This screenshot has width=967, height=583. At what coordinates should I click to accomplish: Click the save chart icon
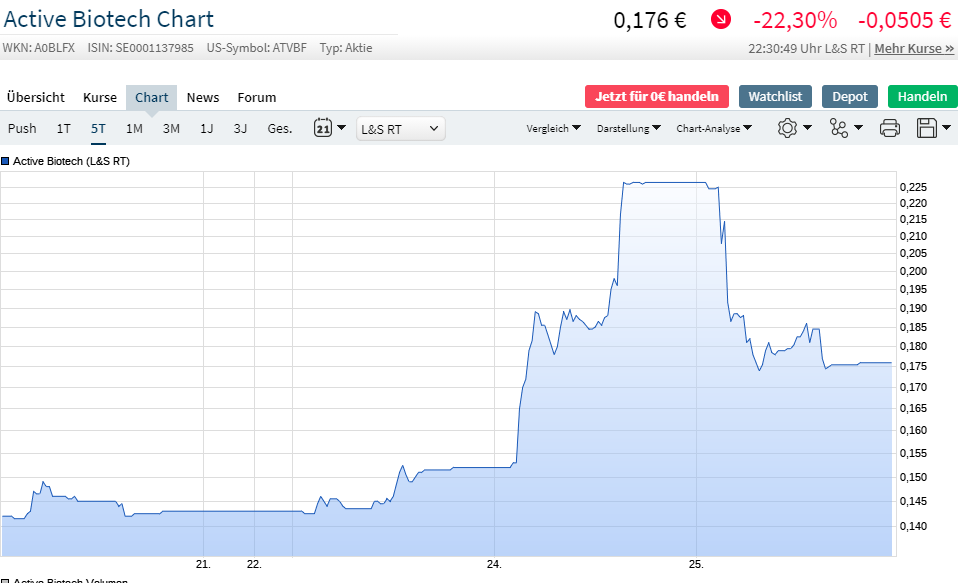[x=928, y=128]
